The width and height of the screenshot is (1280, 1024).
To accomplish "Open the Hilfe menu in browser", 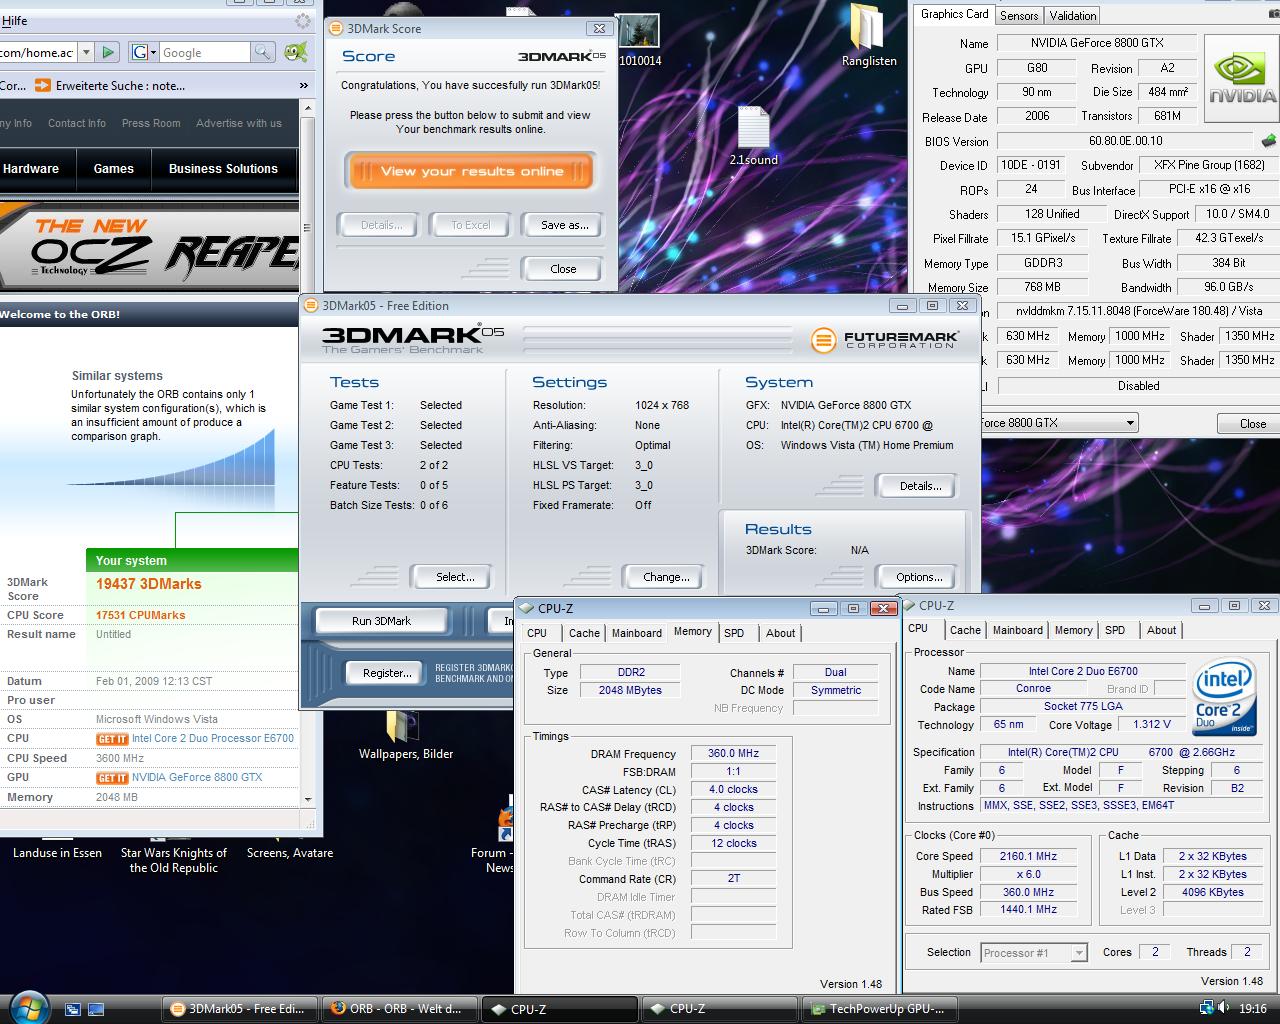I will [14, 20].
